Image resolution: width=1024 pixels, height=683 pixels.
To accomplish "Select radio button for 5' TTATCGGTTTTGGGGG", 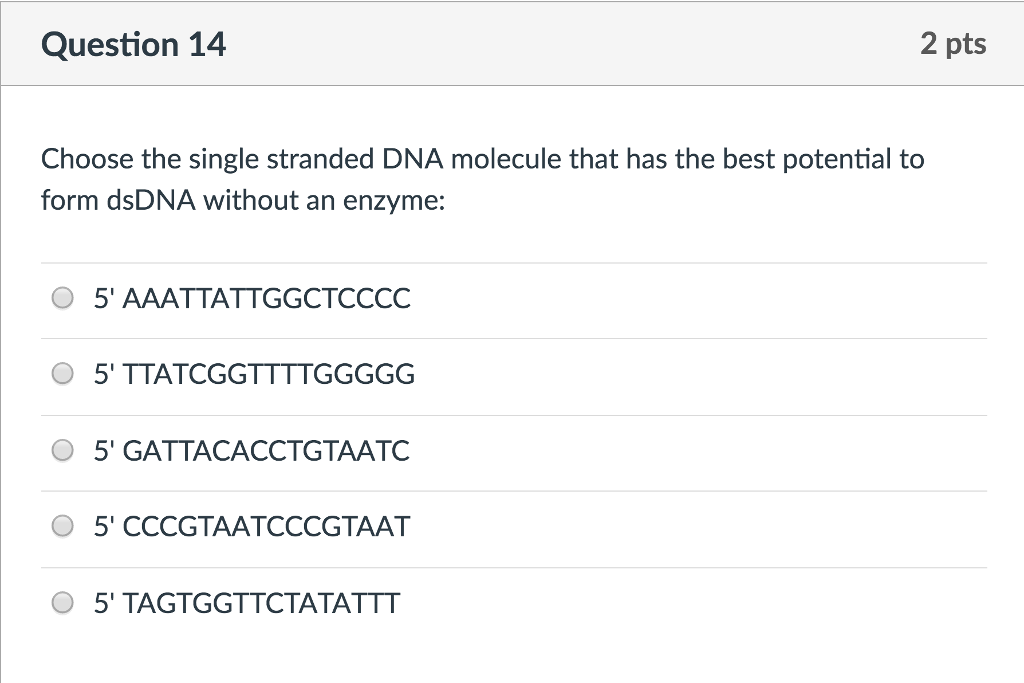I will (x=62, y=373).
